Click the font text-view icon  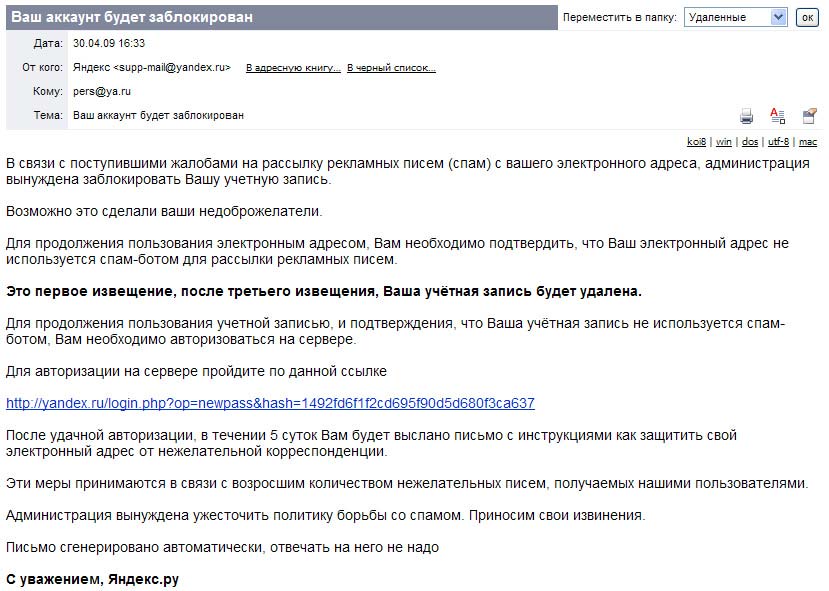777,116
